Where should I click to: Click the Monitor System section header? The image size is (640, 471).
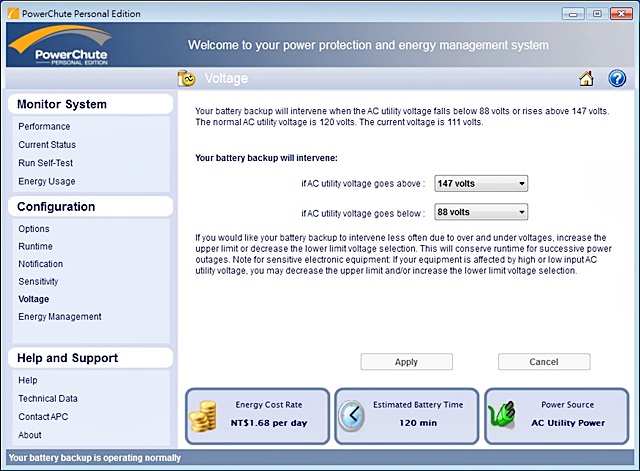[x=90, y=104]
